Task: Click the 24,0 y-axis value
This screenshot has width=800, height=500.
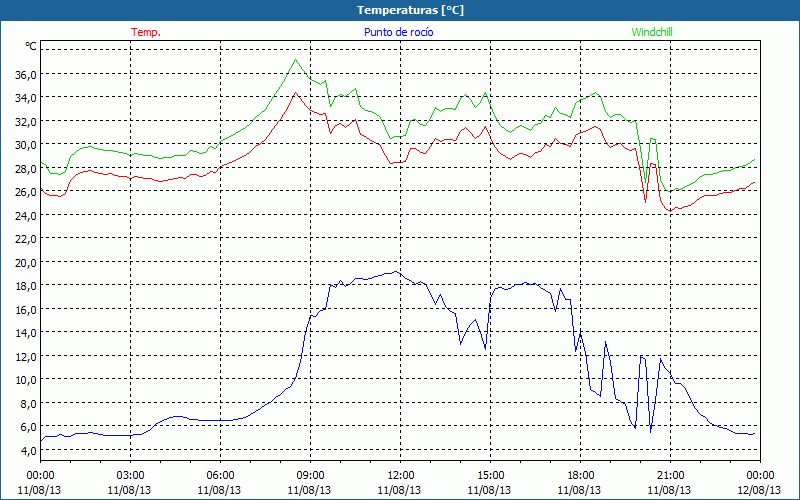Action: (x=26, y=216)
